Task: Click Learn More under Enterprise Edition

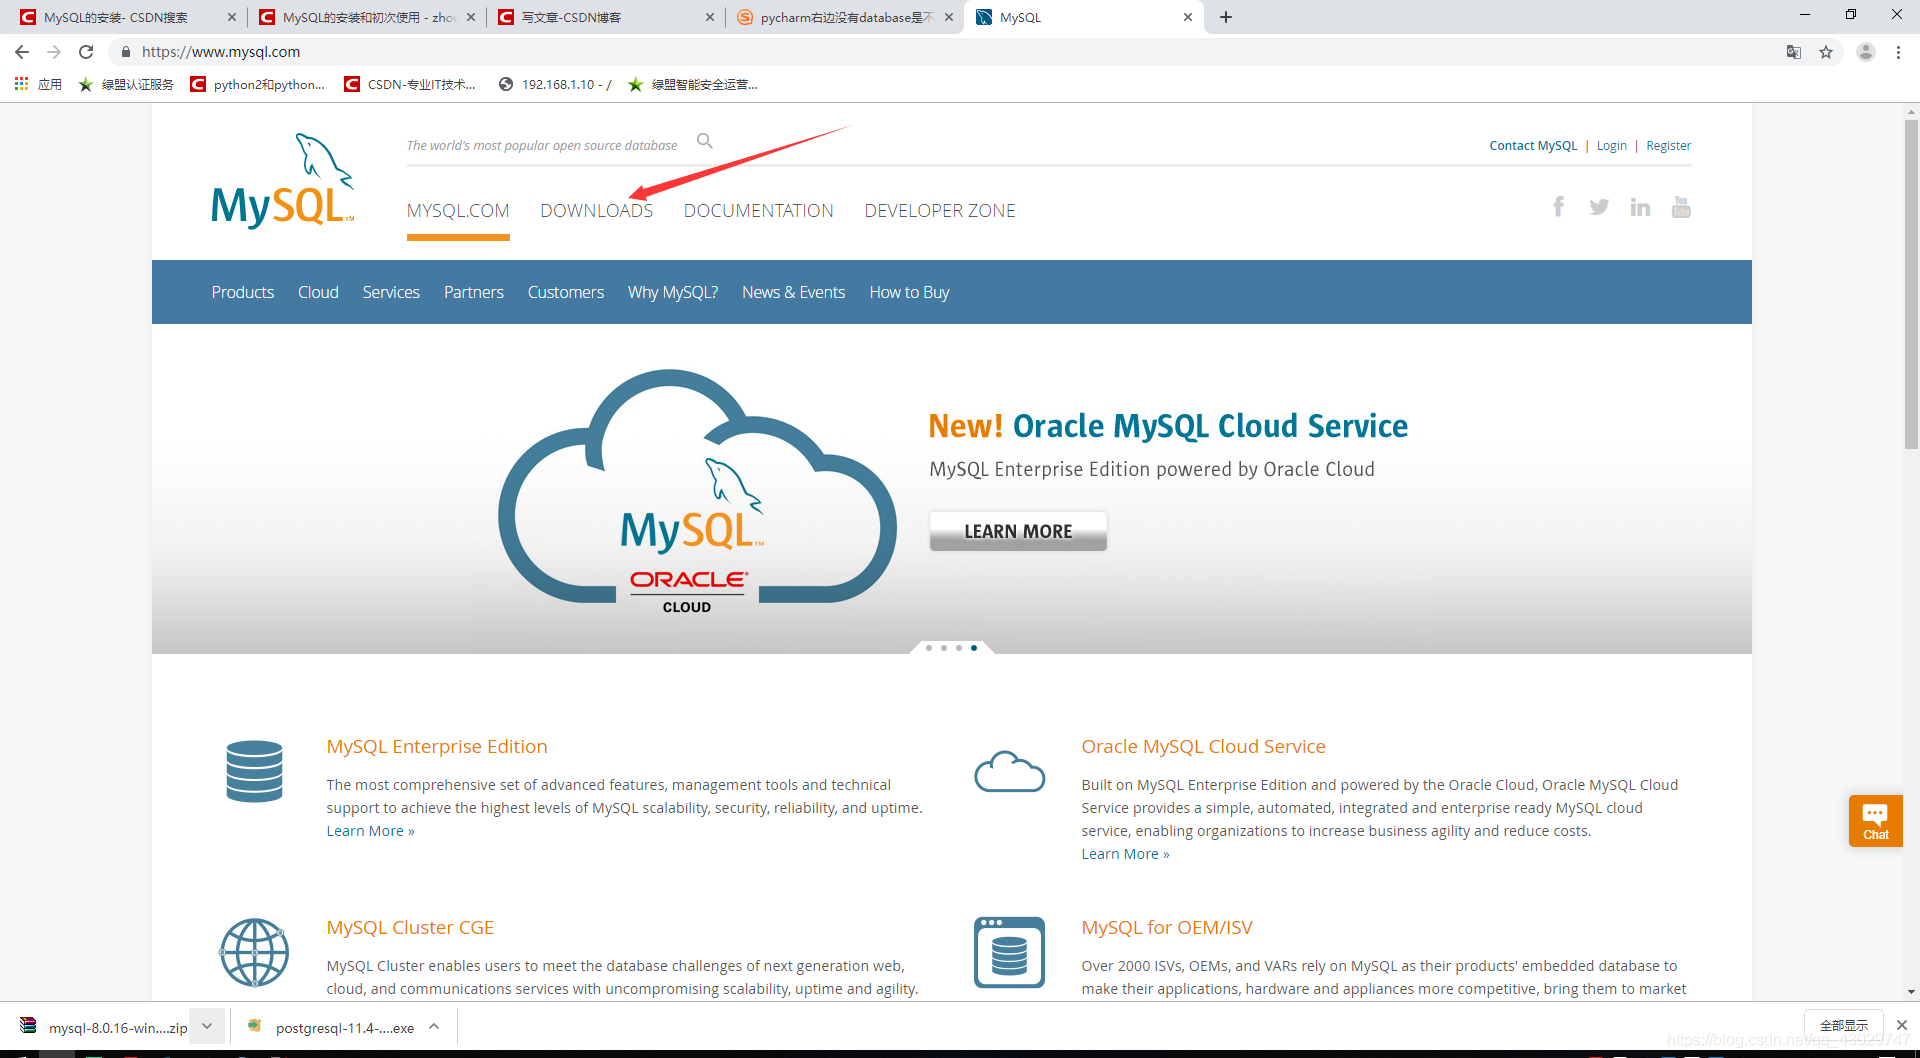Action: pyautogui.click(x=370, y=831)
